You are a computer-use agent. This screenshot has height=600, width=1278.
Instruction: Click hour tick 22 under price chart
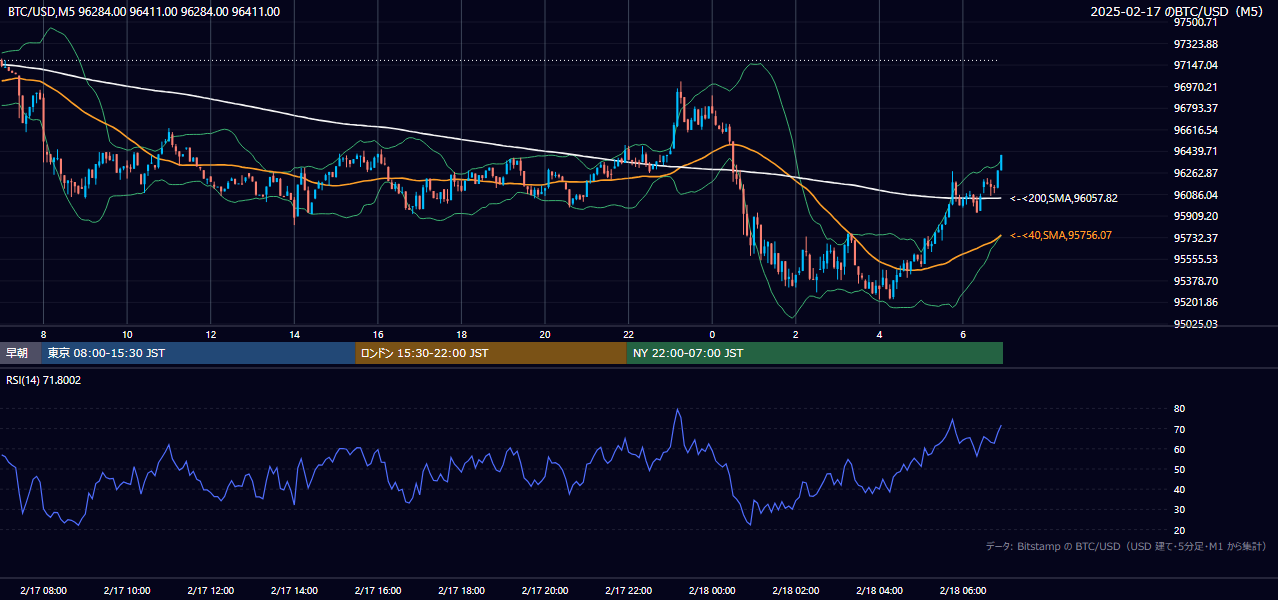click(x=628, y=334)
